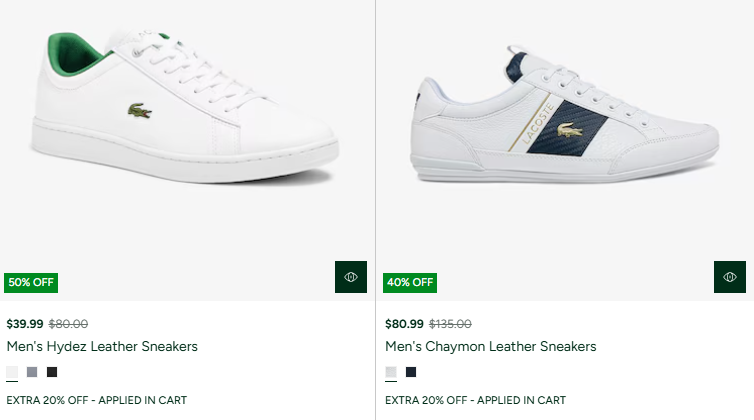This screenshot has width=754, height=420.
Task: Click the 40% OFF badge
Action: (x=410, y=282)
